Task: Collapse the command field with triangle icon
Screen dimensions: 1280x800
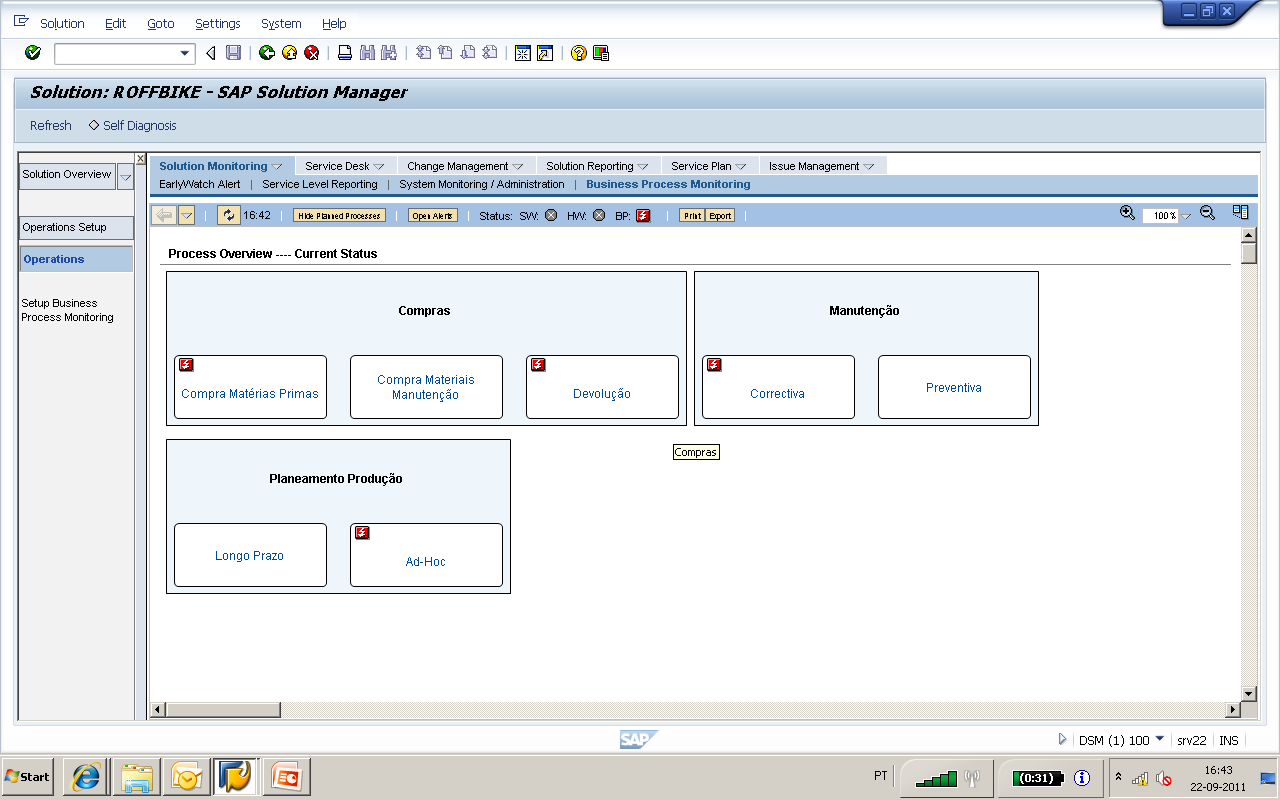Action: pyautogui.click(x=210, y=54)
